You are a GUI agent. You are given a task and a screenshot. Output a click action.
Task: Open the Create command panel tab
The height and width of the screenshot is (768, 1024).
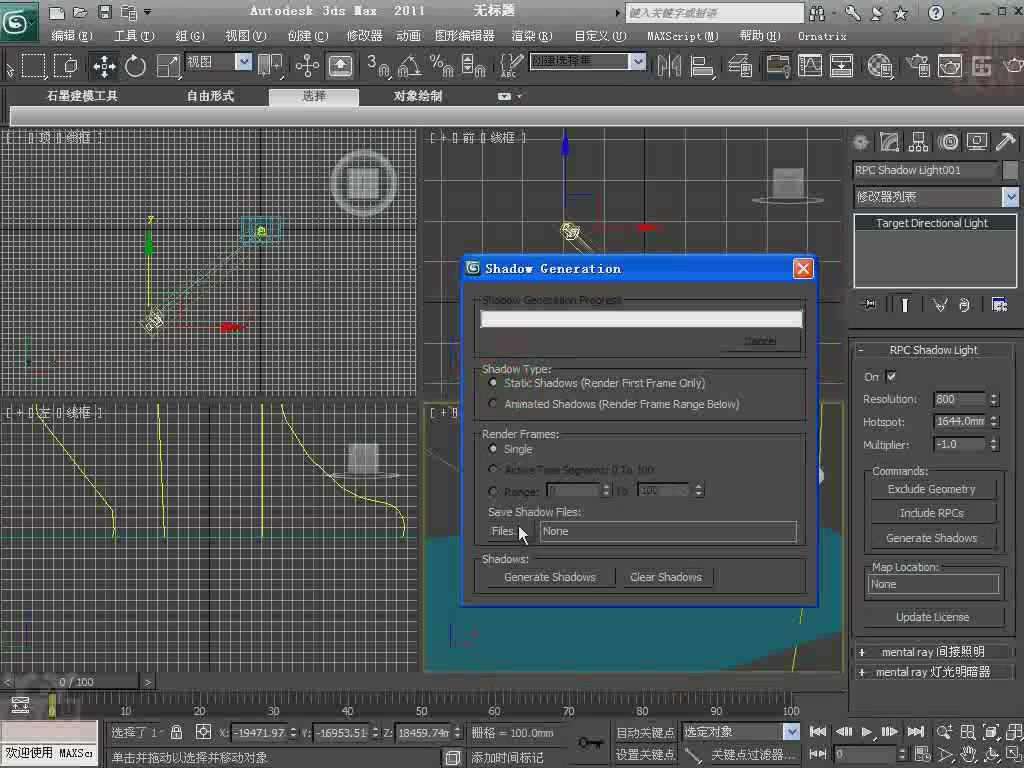861,142
